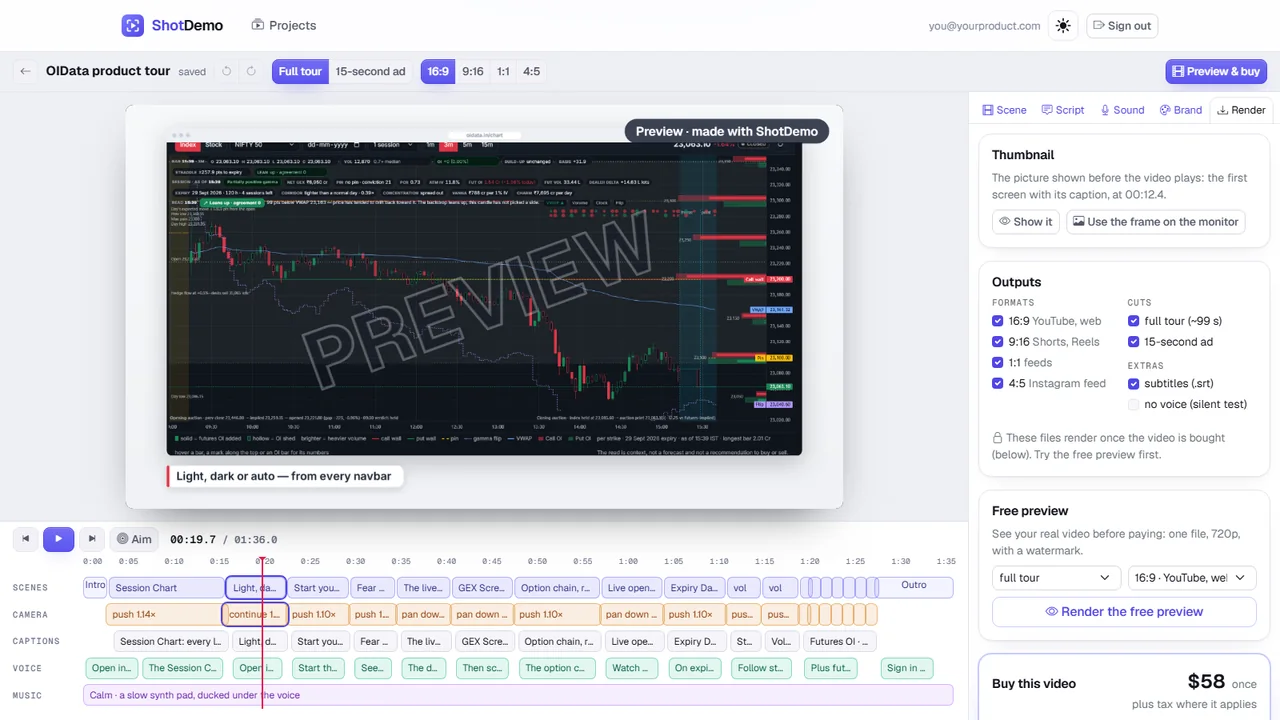1280x720 pixels.
Task: Open the Brand panel tab
Action: tap(1181, 110)
